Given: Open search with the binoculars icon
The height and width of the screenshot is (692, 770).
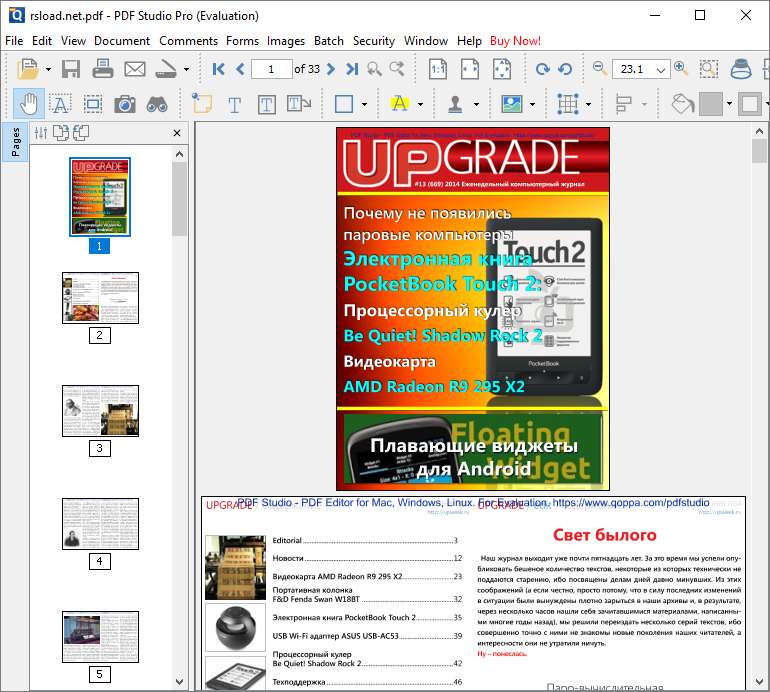Looking at the screenshot, I should tap(156, 103).
